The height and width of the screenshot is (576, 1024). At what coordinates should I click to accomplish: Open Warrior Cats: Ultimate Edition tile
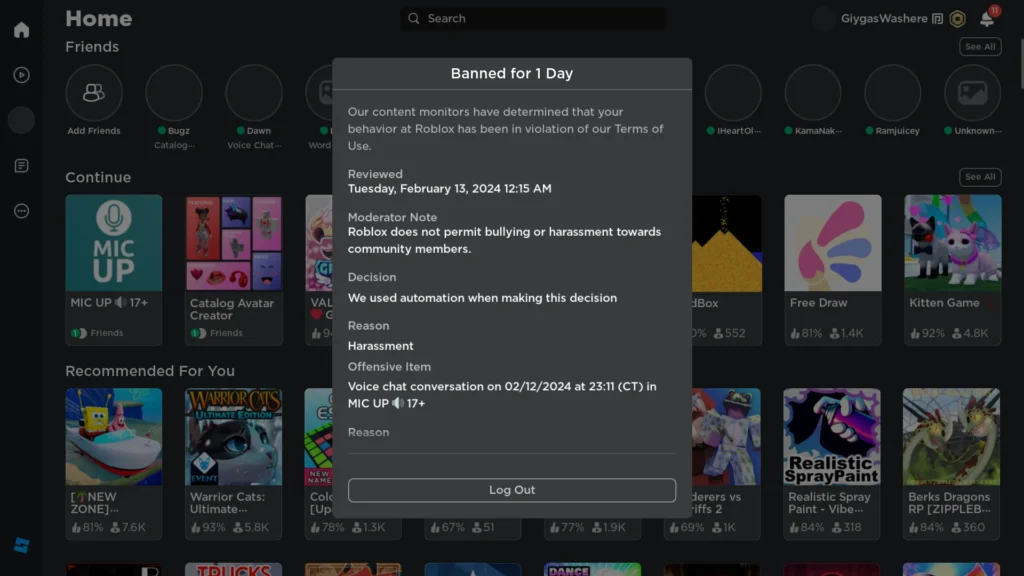[x=233, y=437]
